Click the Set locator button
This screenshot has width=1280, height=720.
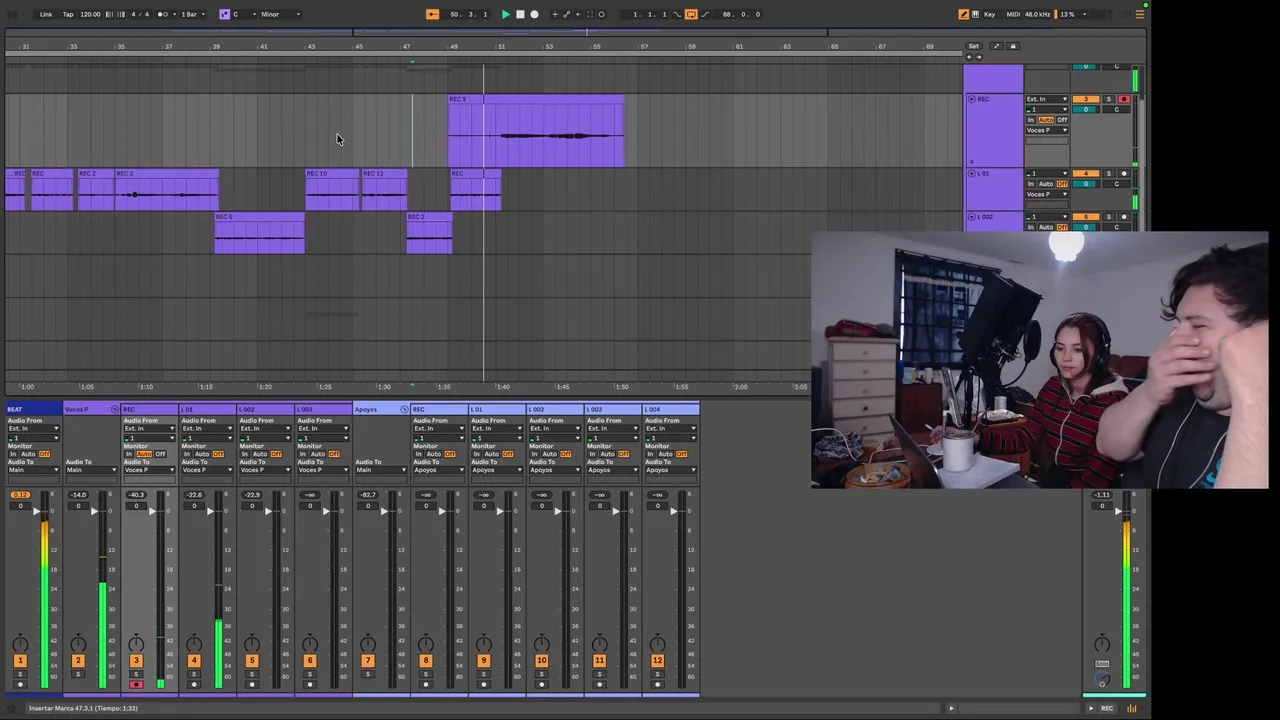(974, 46)
